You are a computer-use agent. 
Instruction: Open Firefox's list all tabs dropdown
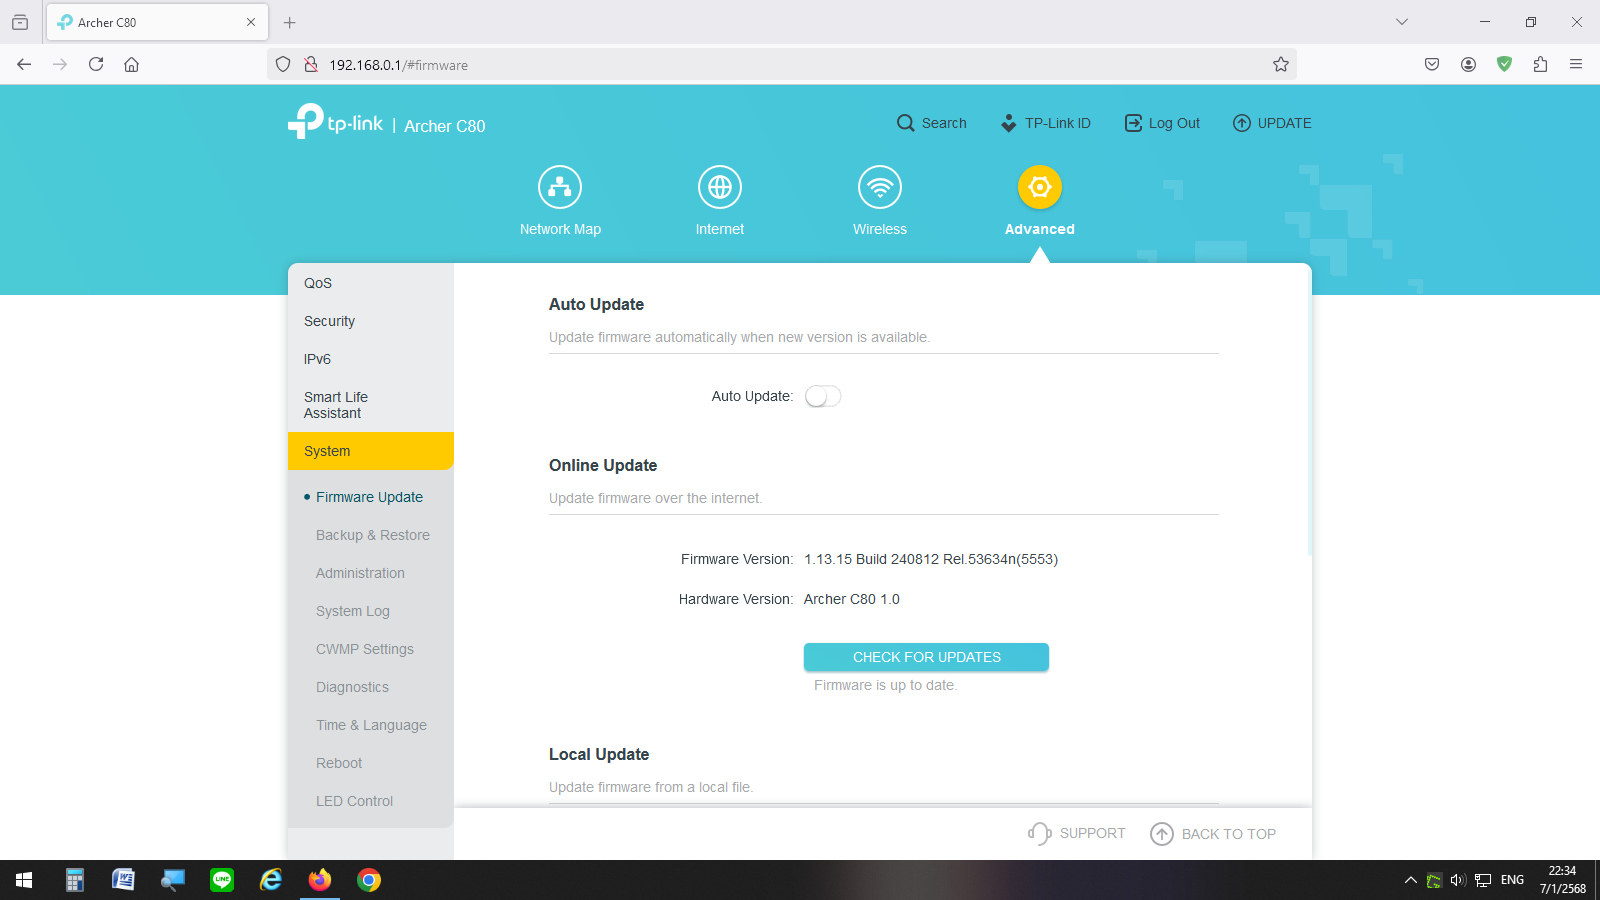pos(1402,22)
